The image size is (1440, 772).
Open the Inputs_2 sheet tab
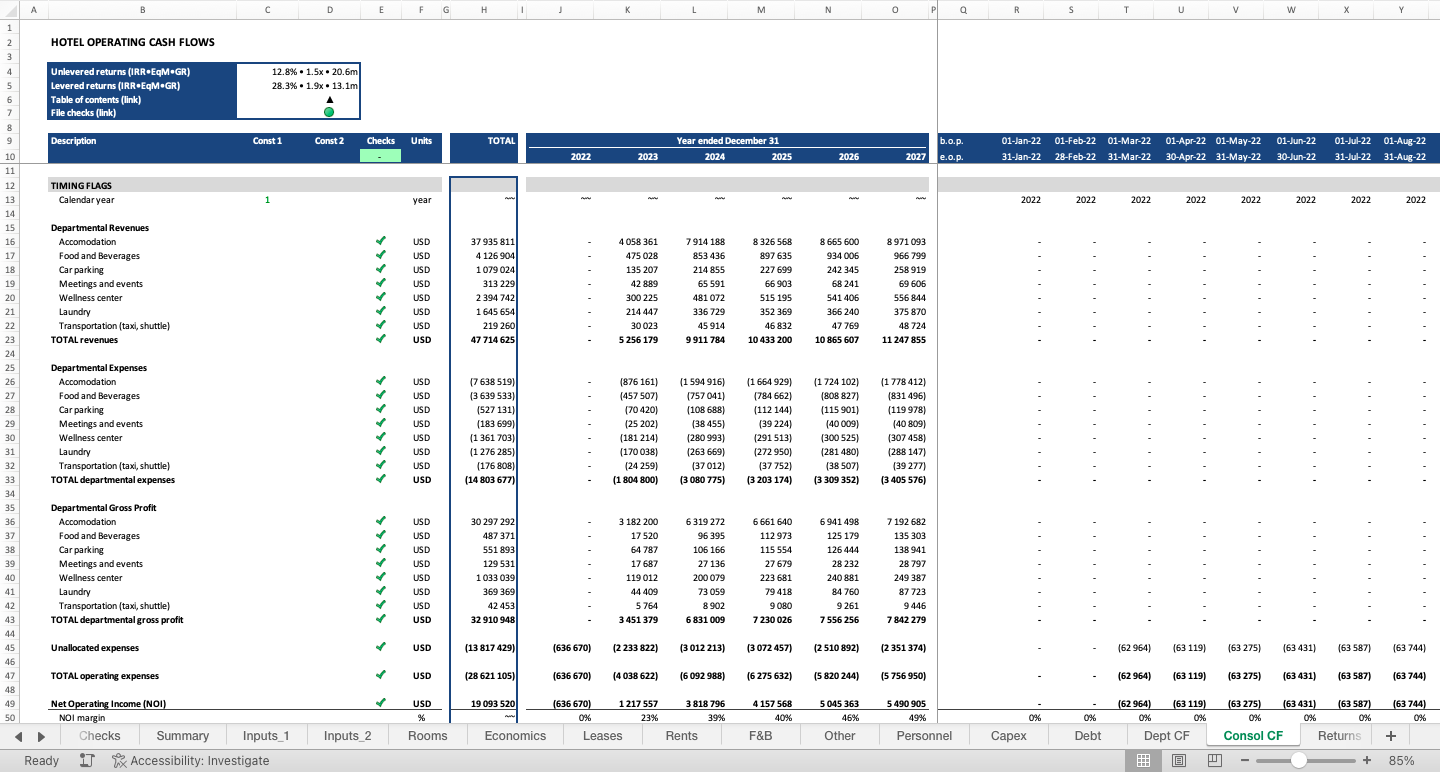(347, 735)
